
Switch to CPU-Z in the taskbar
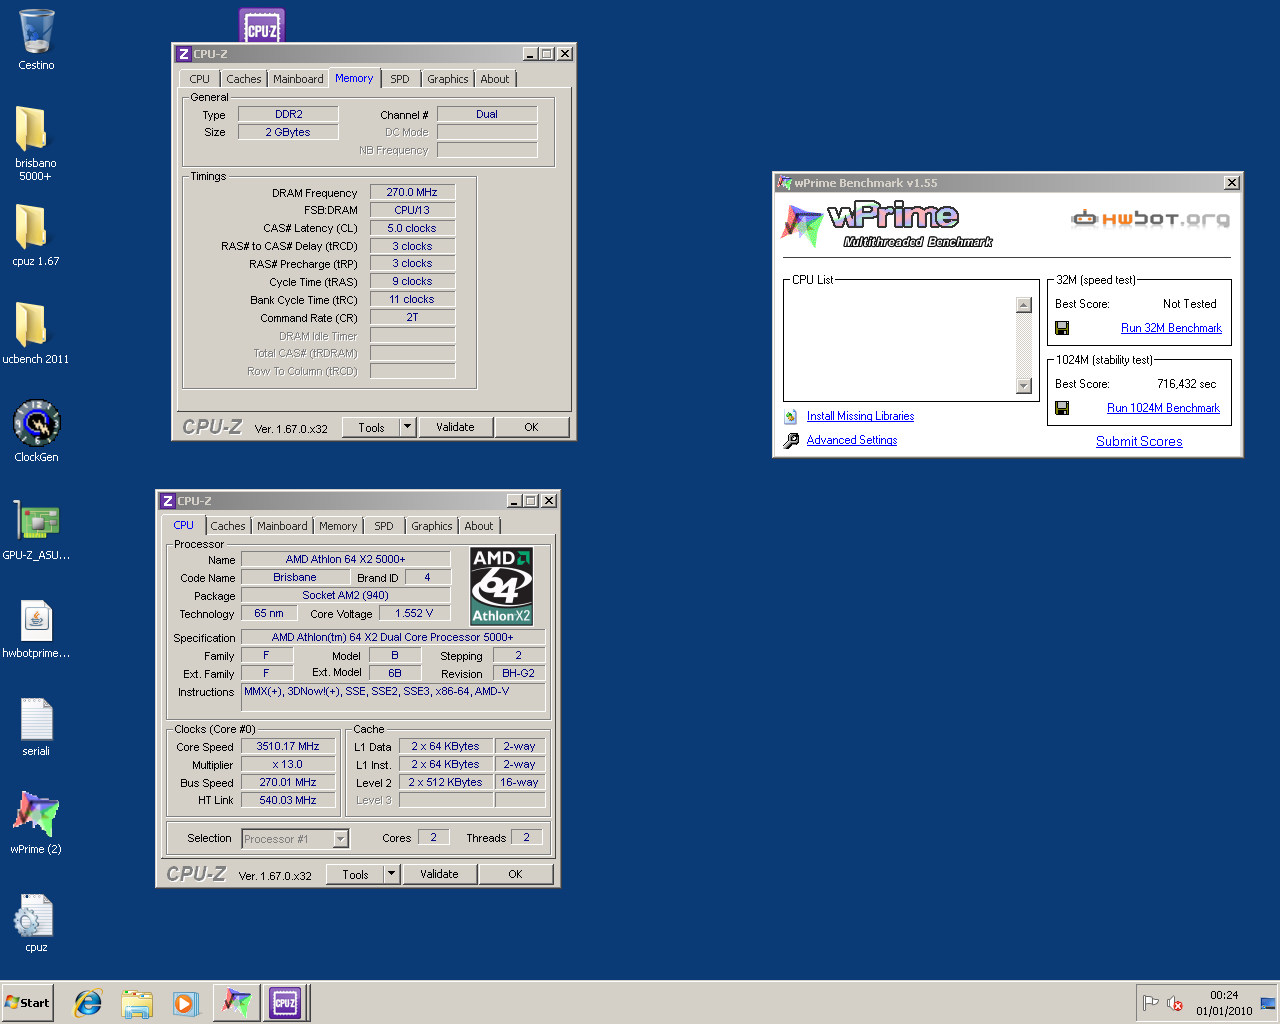pos(285,1002)
